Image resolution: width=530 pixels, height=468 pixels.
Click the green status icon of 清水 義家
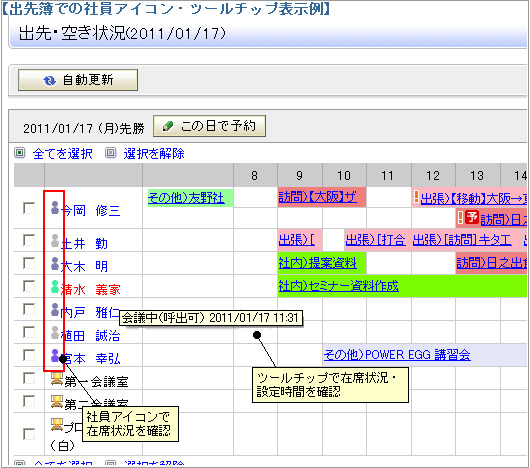[55, 287]
